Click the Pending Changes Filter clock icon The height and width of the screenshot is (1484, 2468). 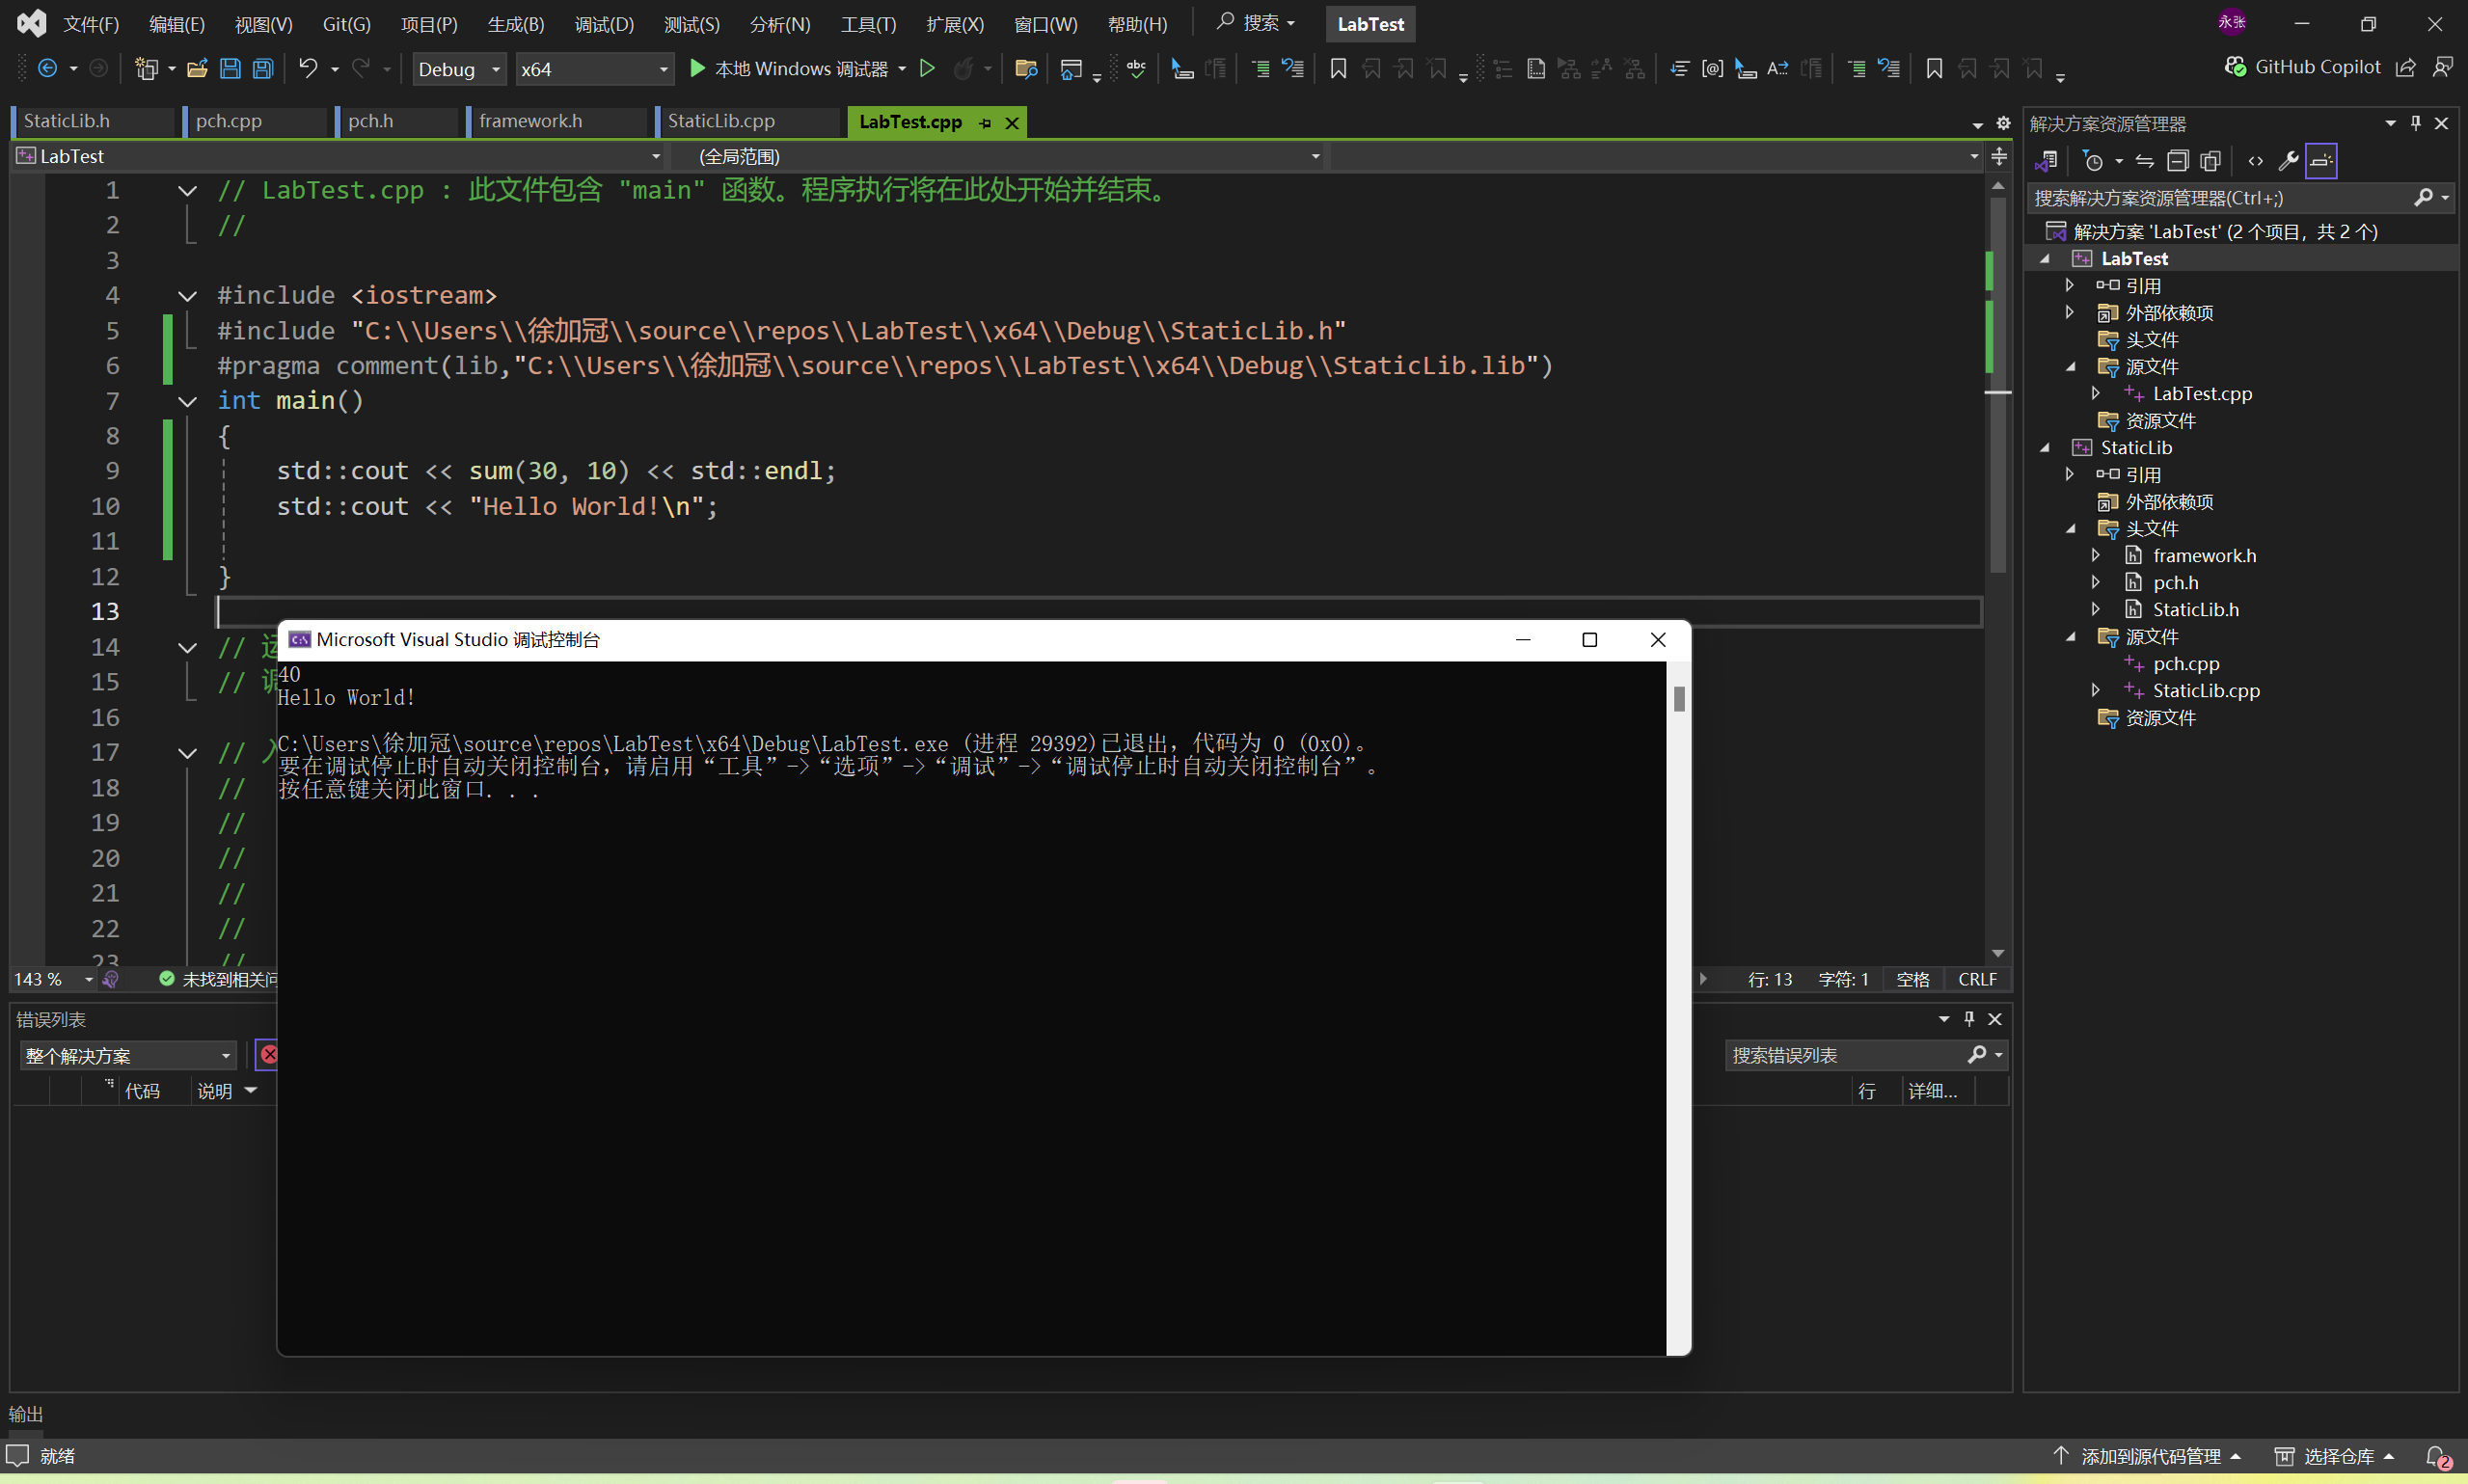(x=2093, y=161)
